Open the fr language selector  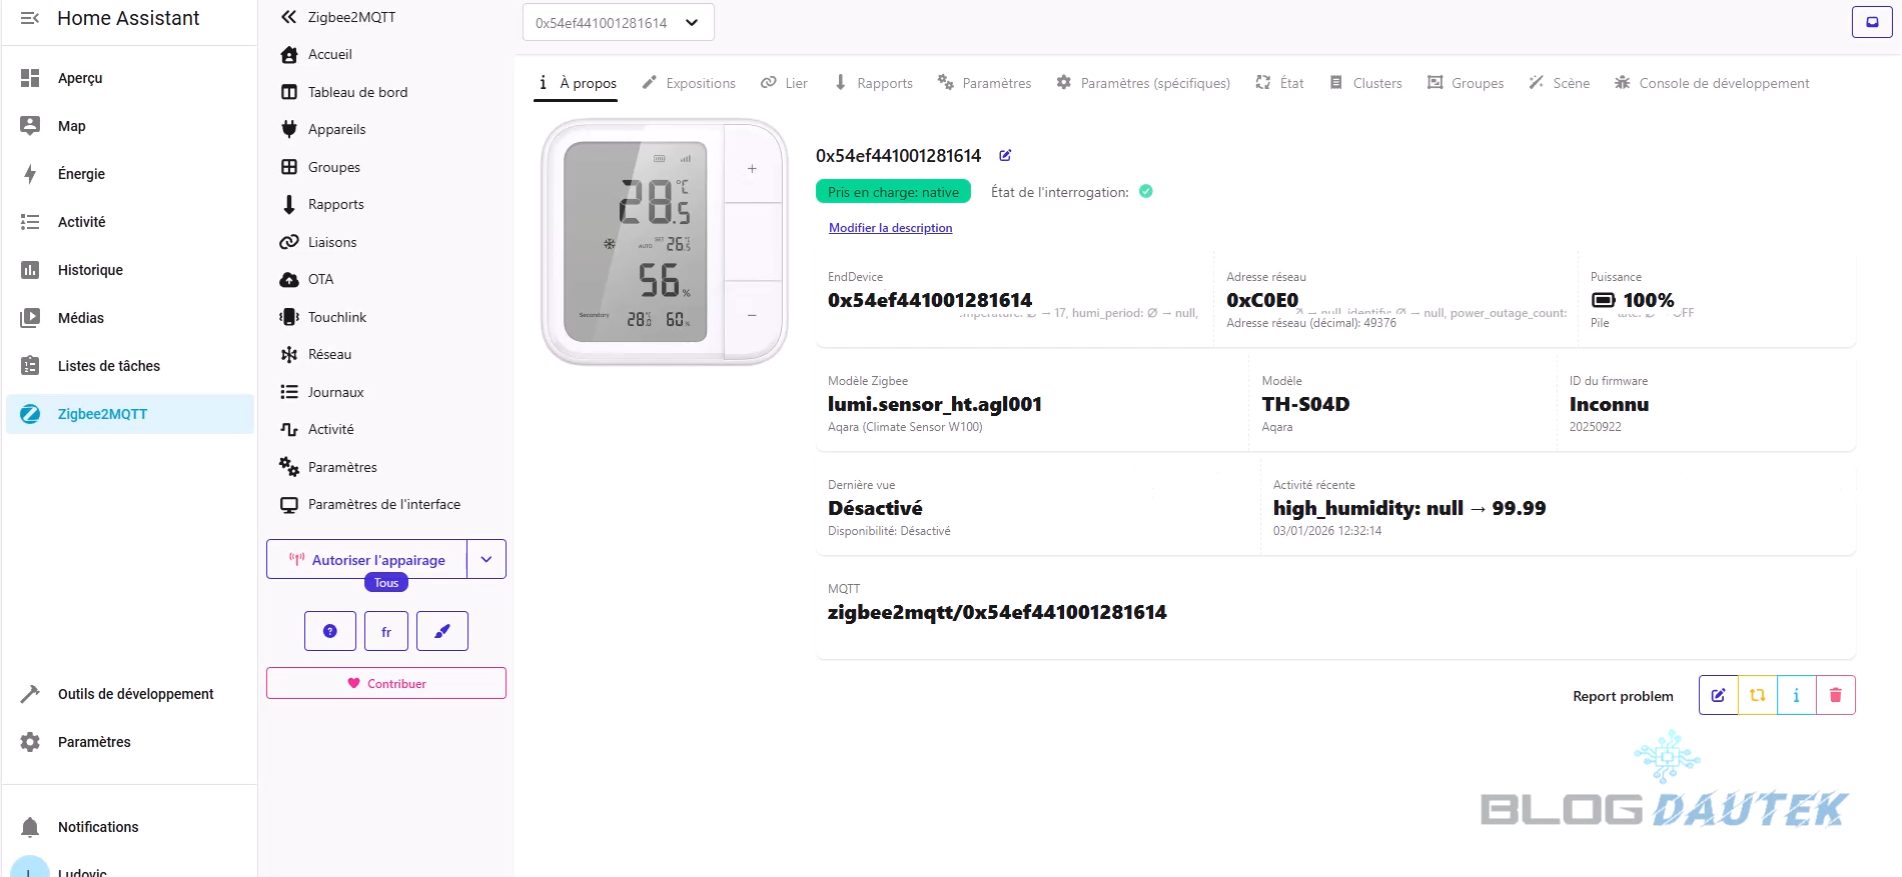pyautogui.click(x=386, y=631)
